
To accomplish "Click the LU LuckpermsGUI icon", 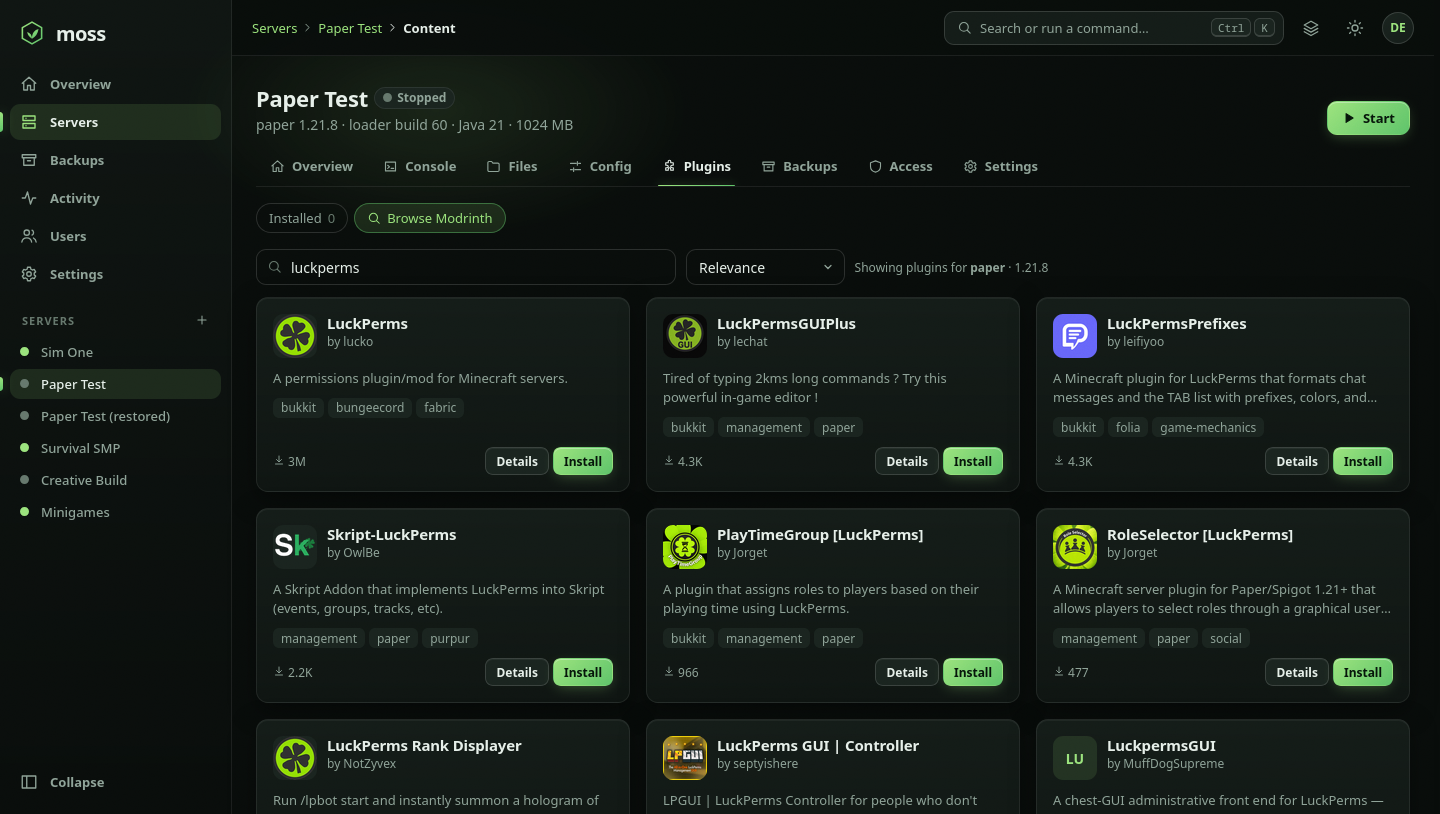I will point(1074,758).
